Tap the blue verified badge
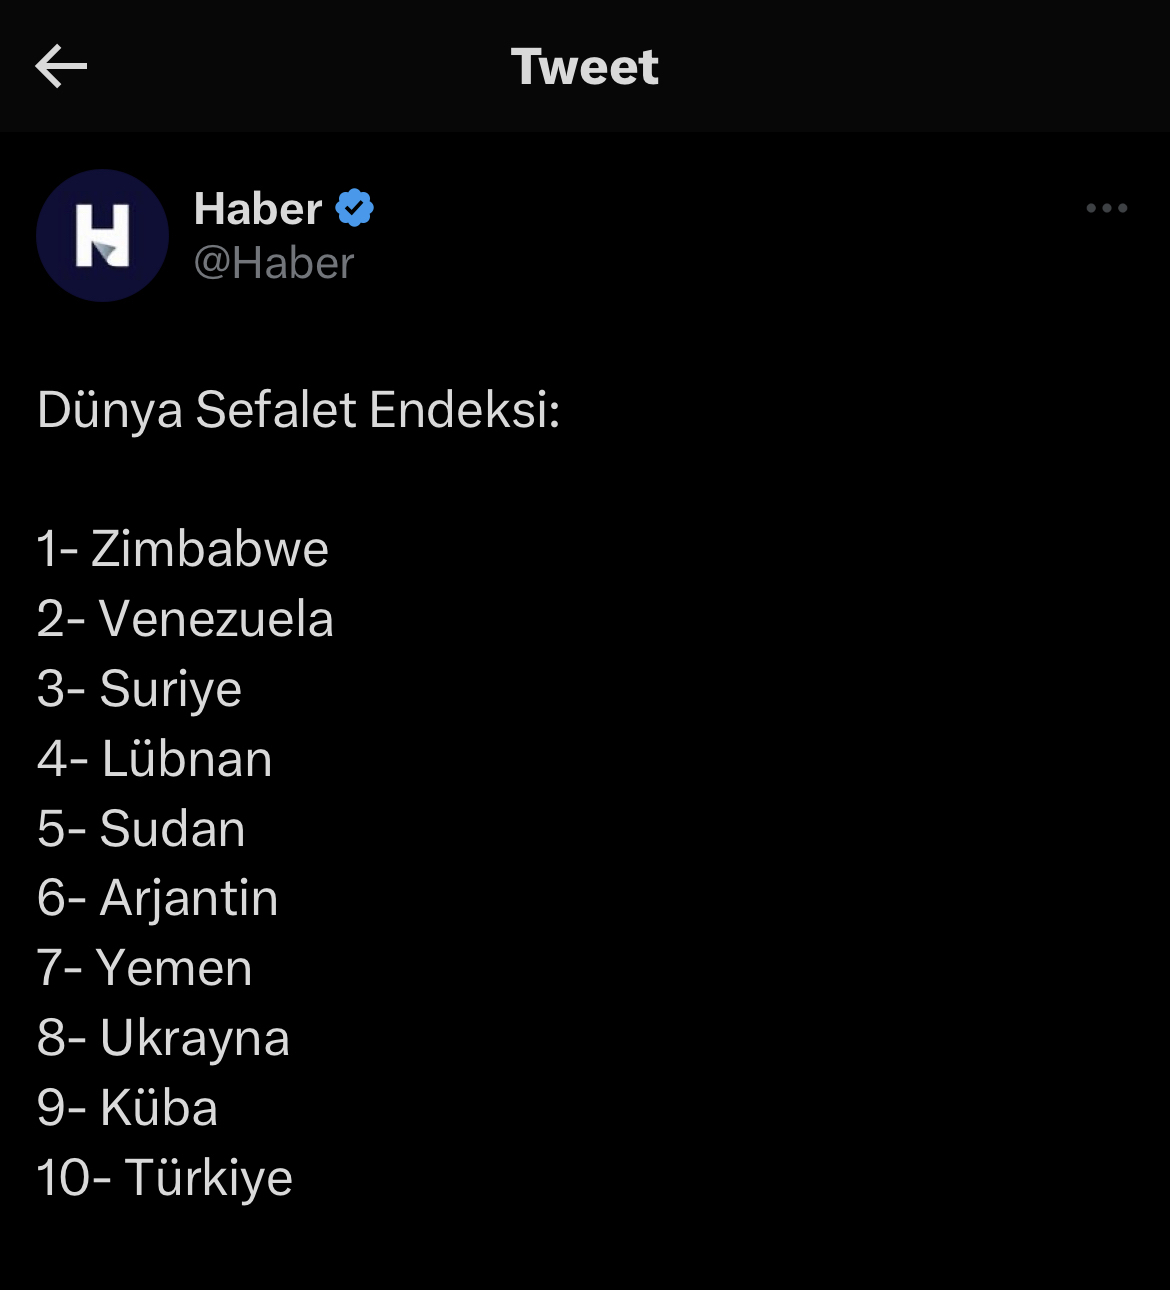 tap(354, 208)
